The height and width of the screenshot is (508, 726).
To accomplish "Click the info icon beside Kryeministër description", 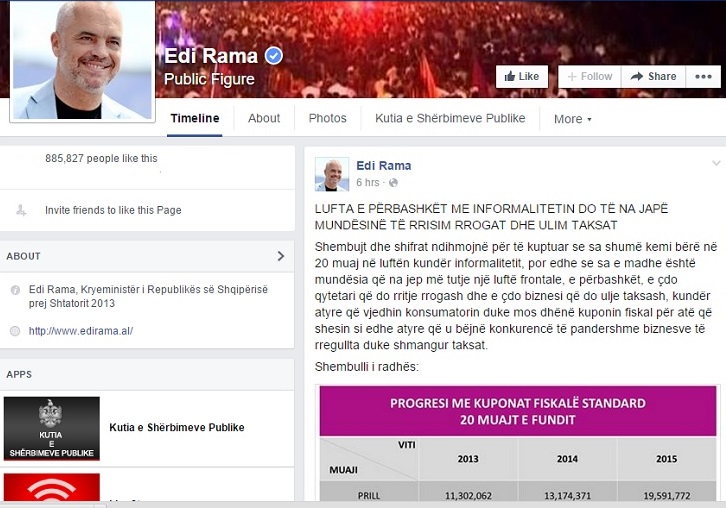I will [x=15, y=290].
